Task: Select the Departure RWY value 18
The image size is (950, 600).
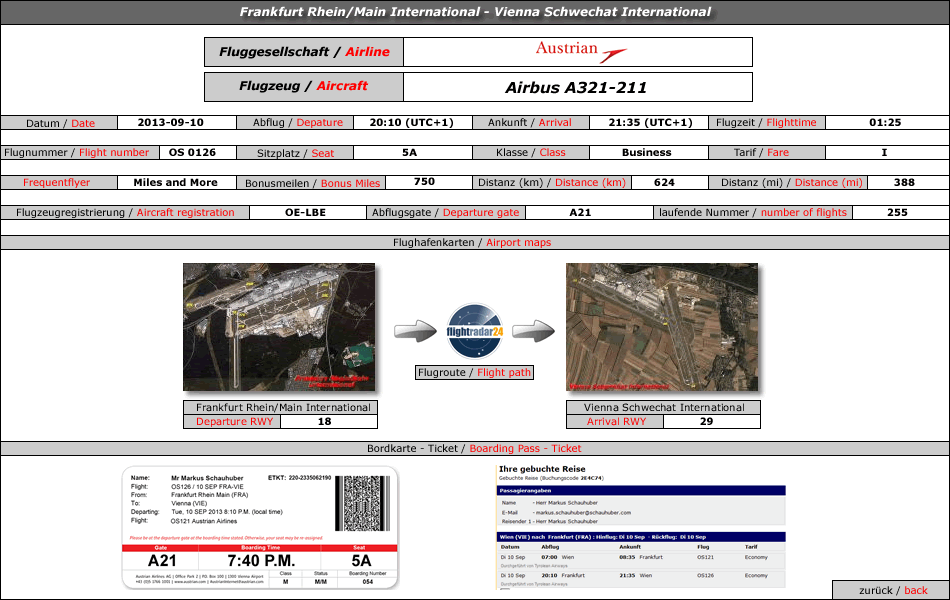Action: (x=323, y=422)
